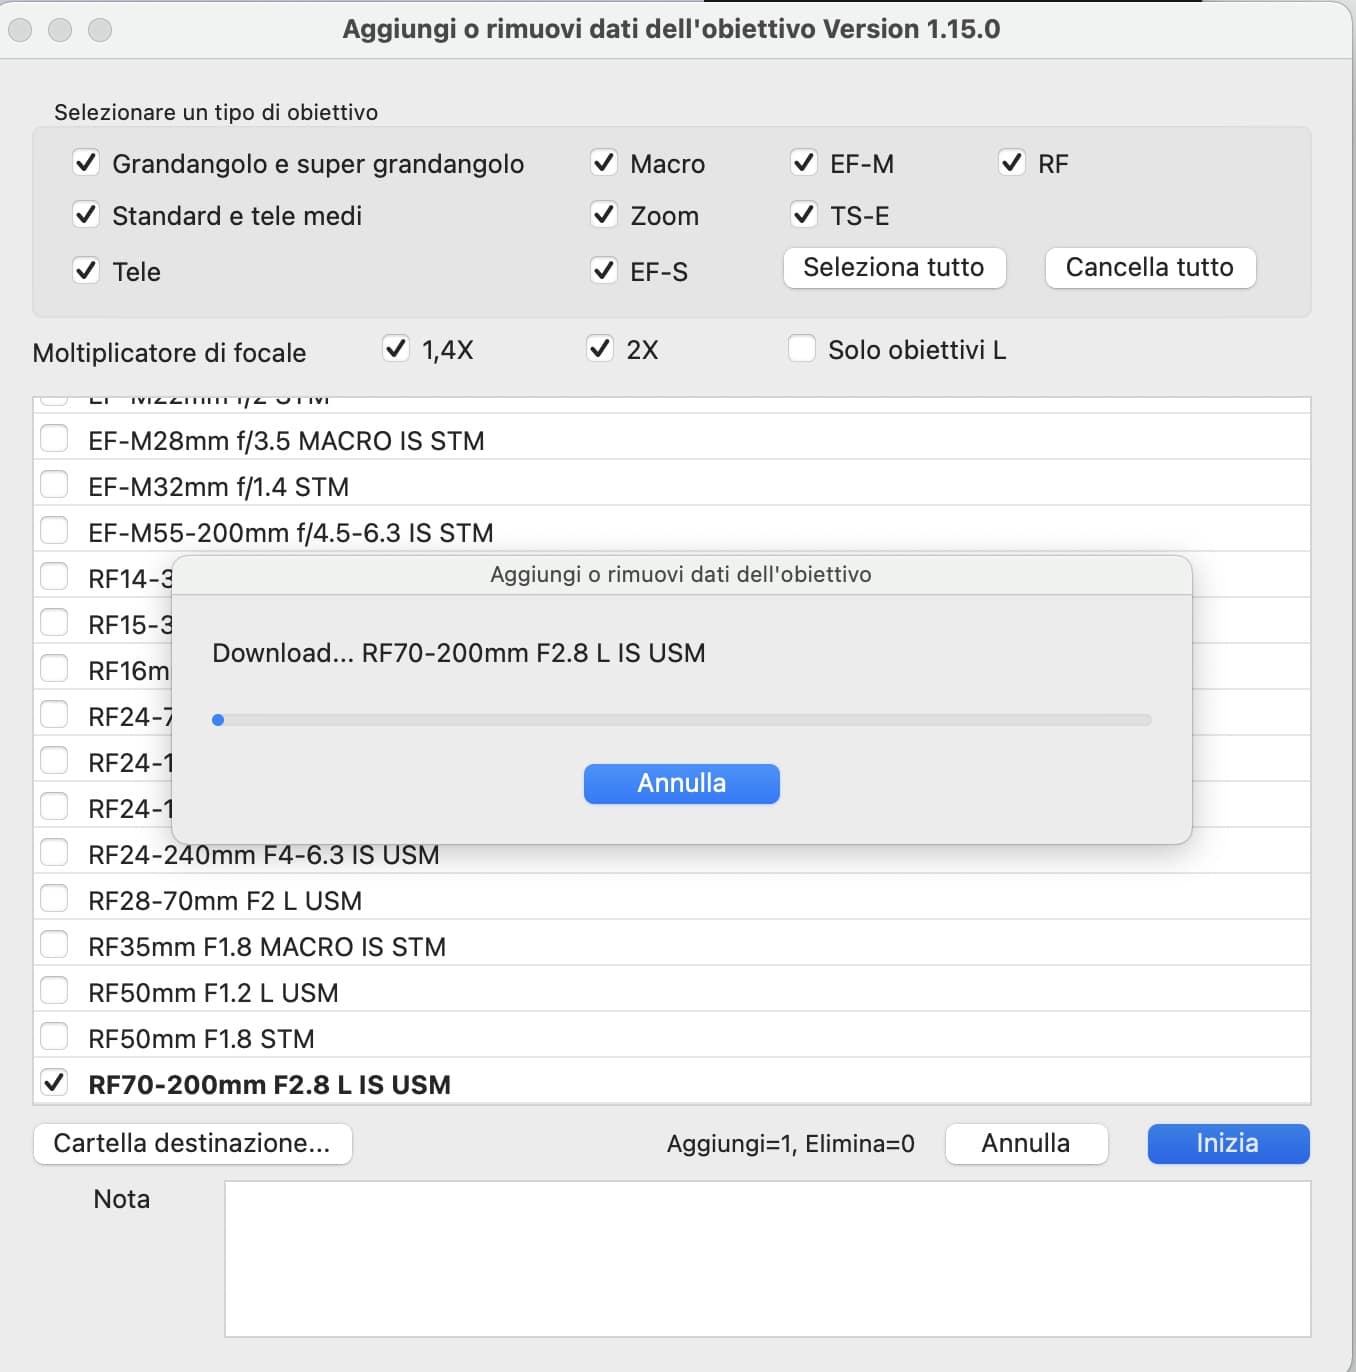1356x1372 pixels.
Task: Open the 'Cartella destinazione...' chooser
Action: click(x=192, y=1143)
